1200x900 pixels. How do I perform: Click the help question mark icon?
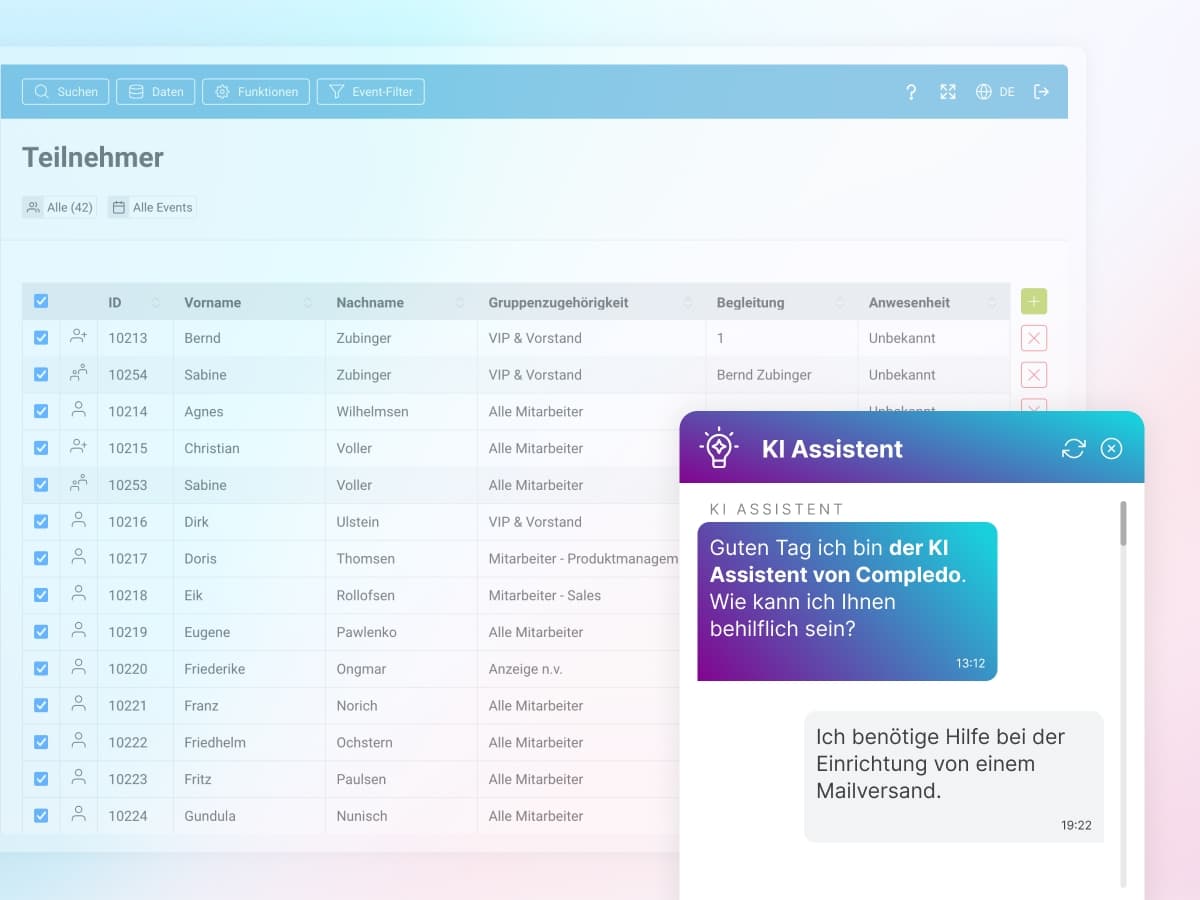pyautogui.click(x=911, y=92)
